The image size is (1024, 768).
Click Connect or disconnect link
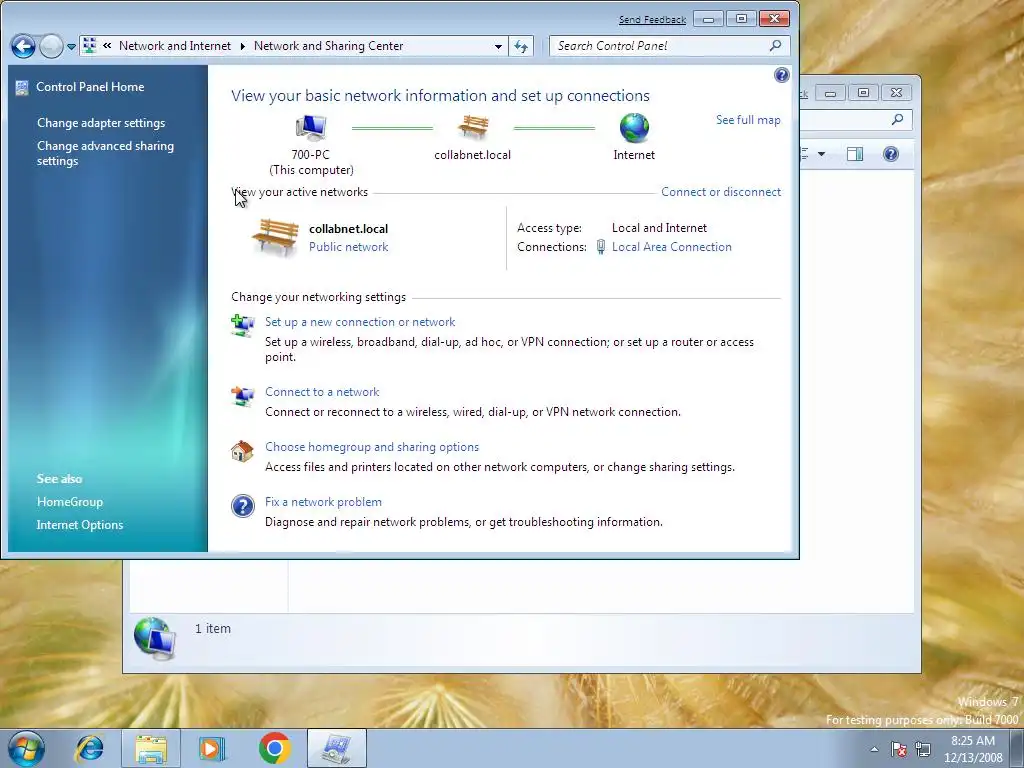tap(721, 192)
